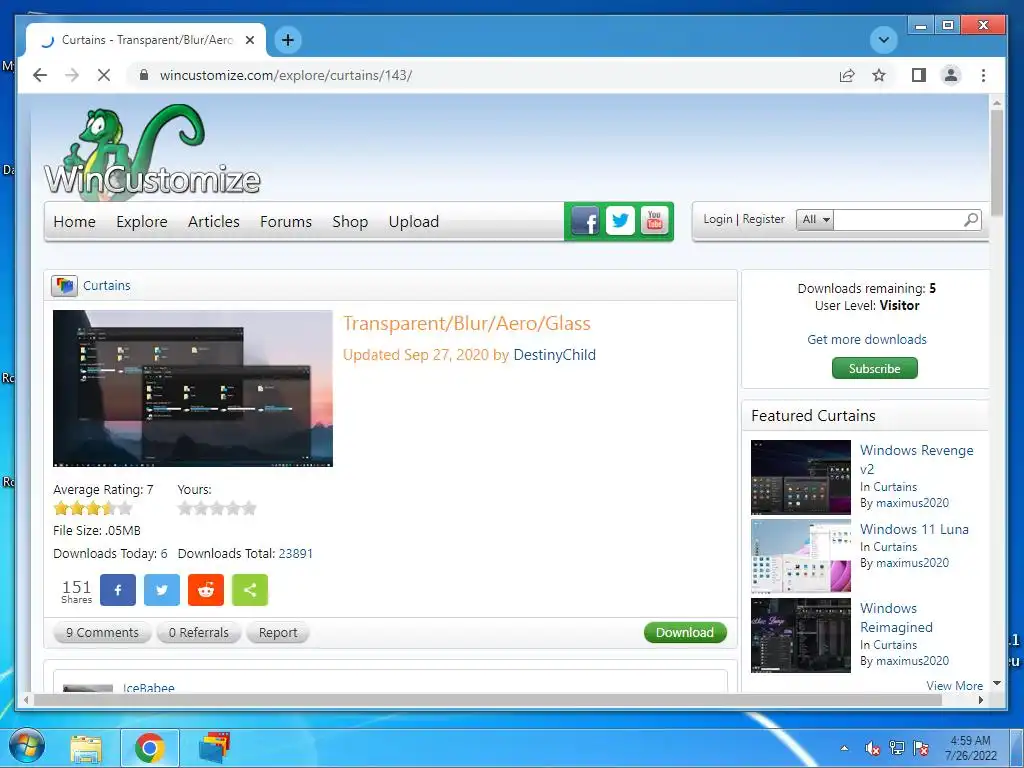Click View More featured curtains

click(954, 685)
